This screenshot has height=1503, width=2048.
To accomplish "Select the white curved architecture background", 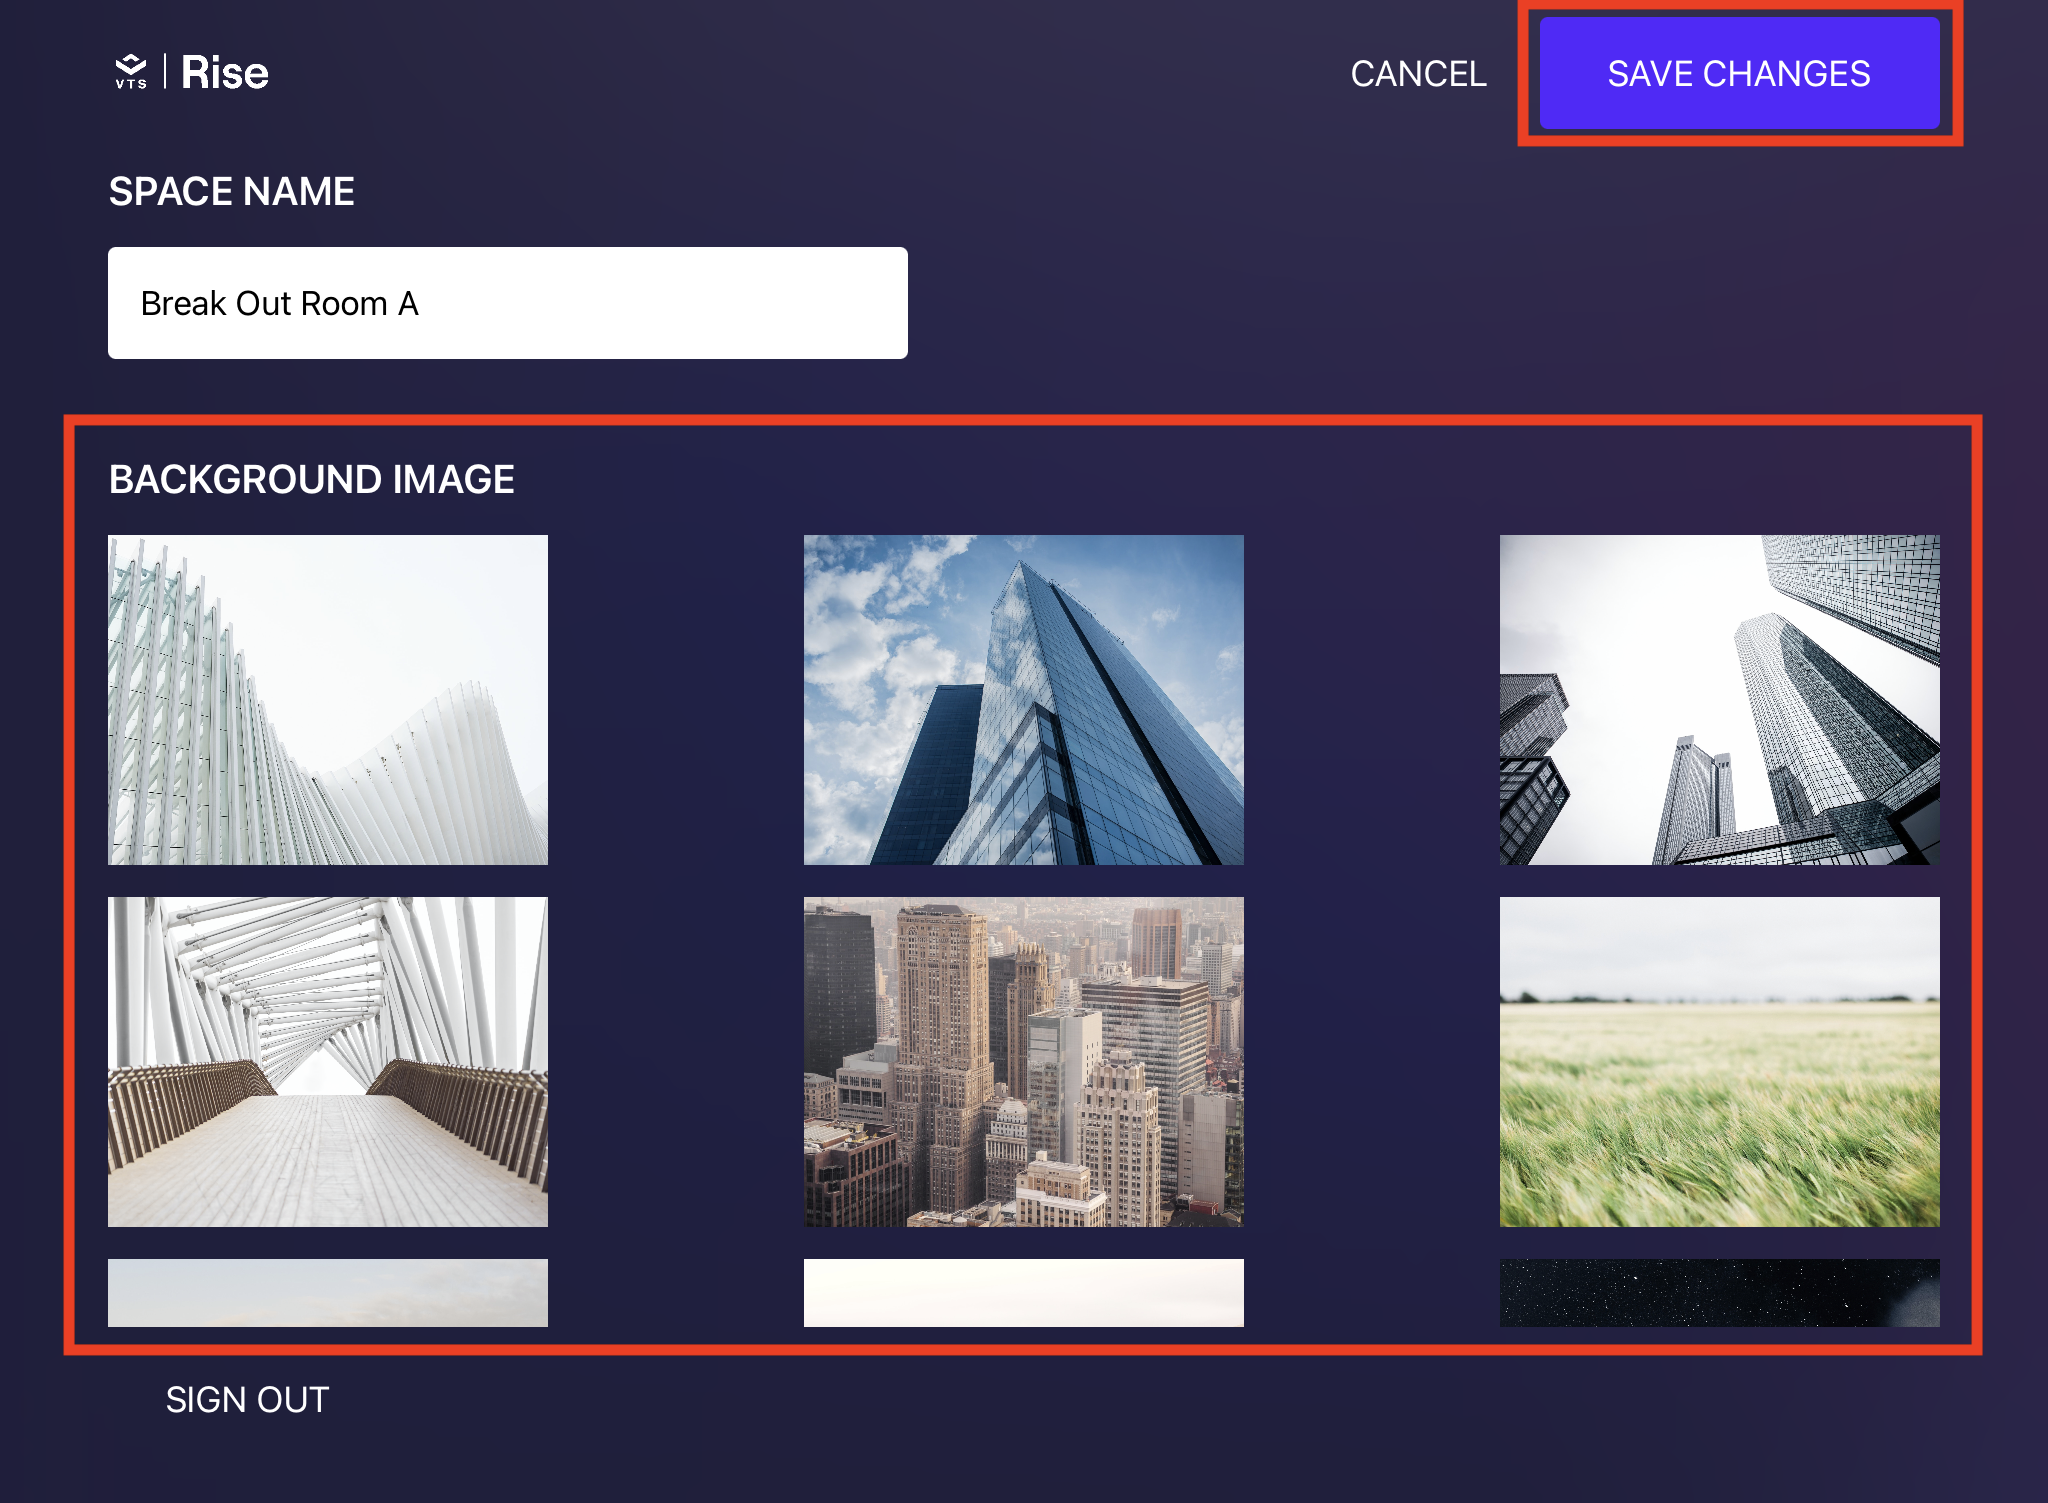I will (327, 699).
